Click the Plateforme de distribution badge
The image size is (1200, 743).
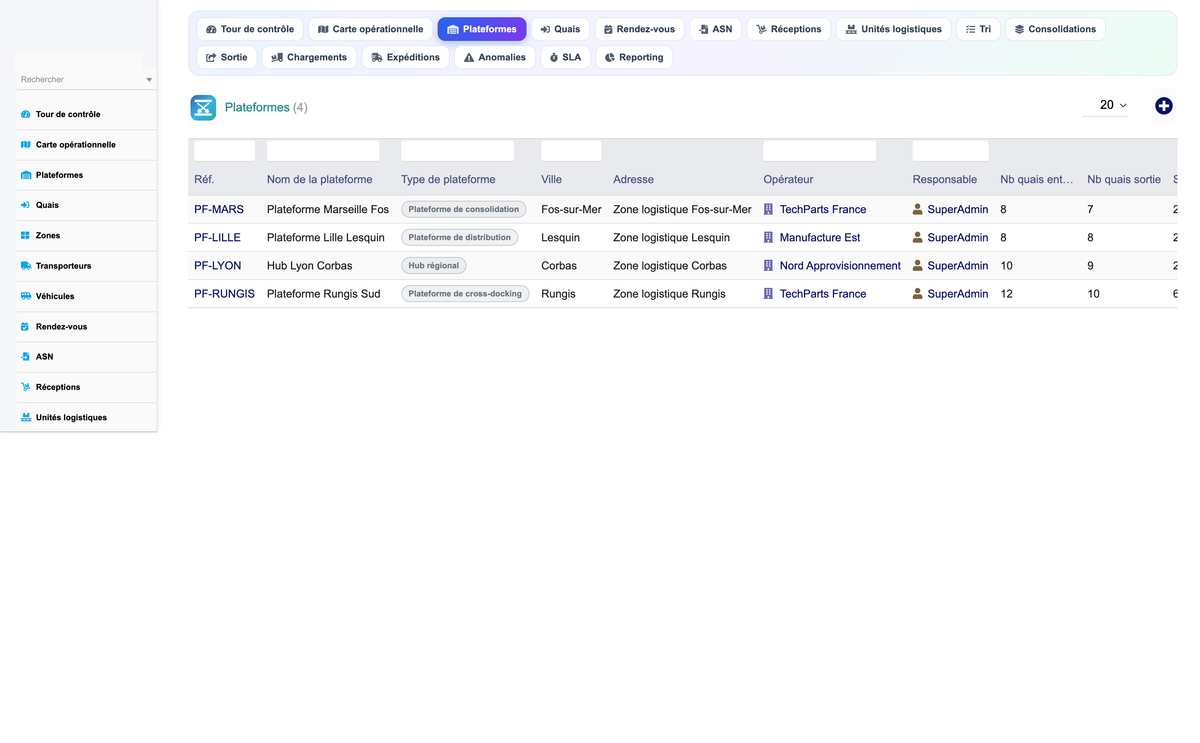460,238
